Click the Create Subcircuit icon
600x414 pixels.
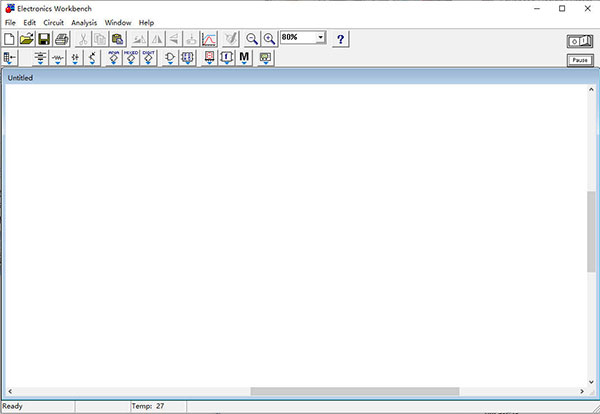[x=191, y=39]
